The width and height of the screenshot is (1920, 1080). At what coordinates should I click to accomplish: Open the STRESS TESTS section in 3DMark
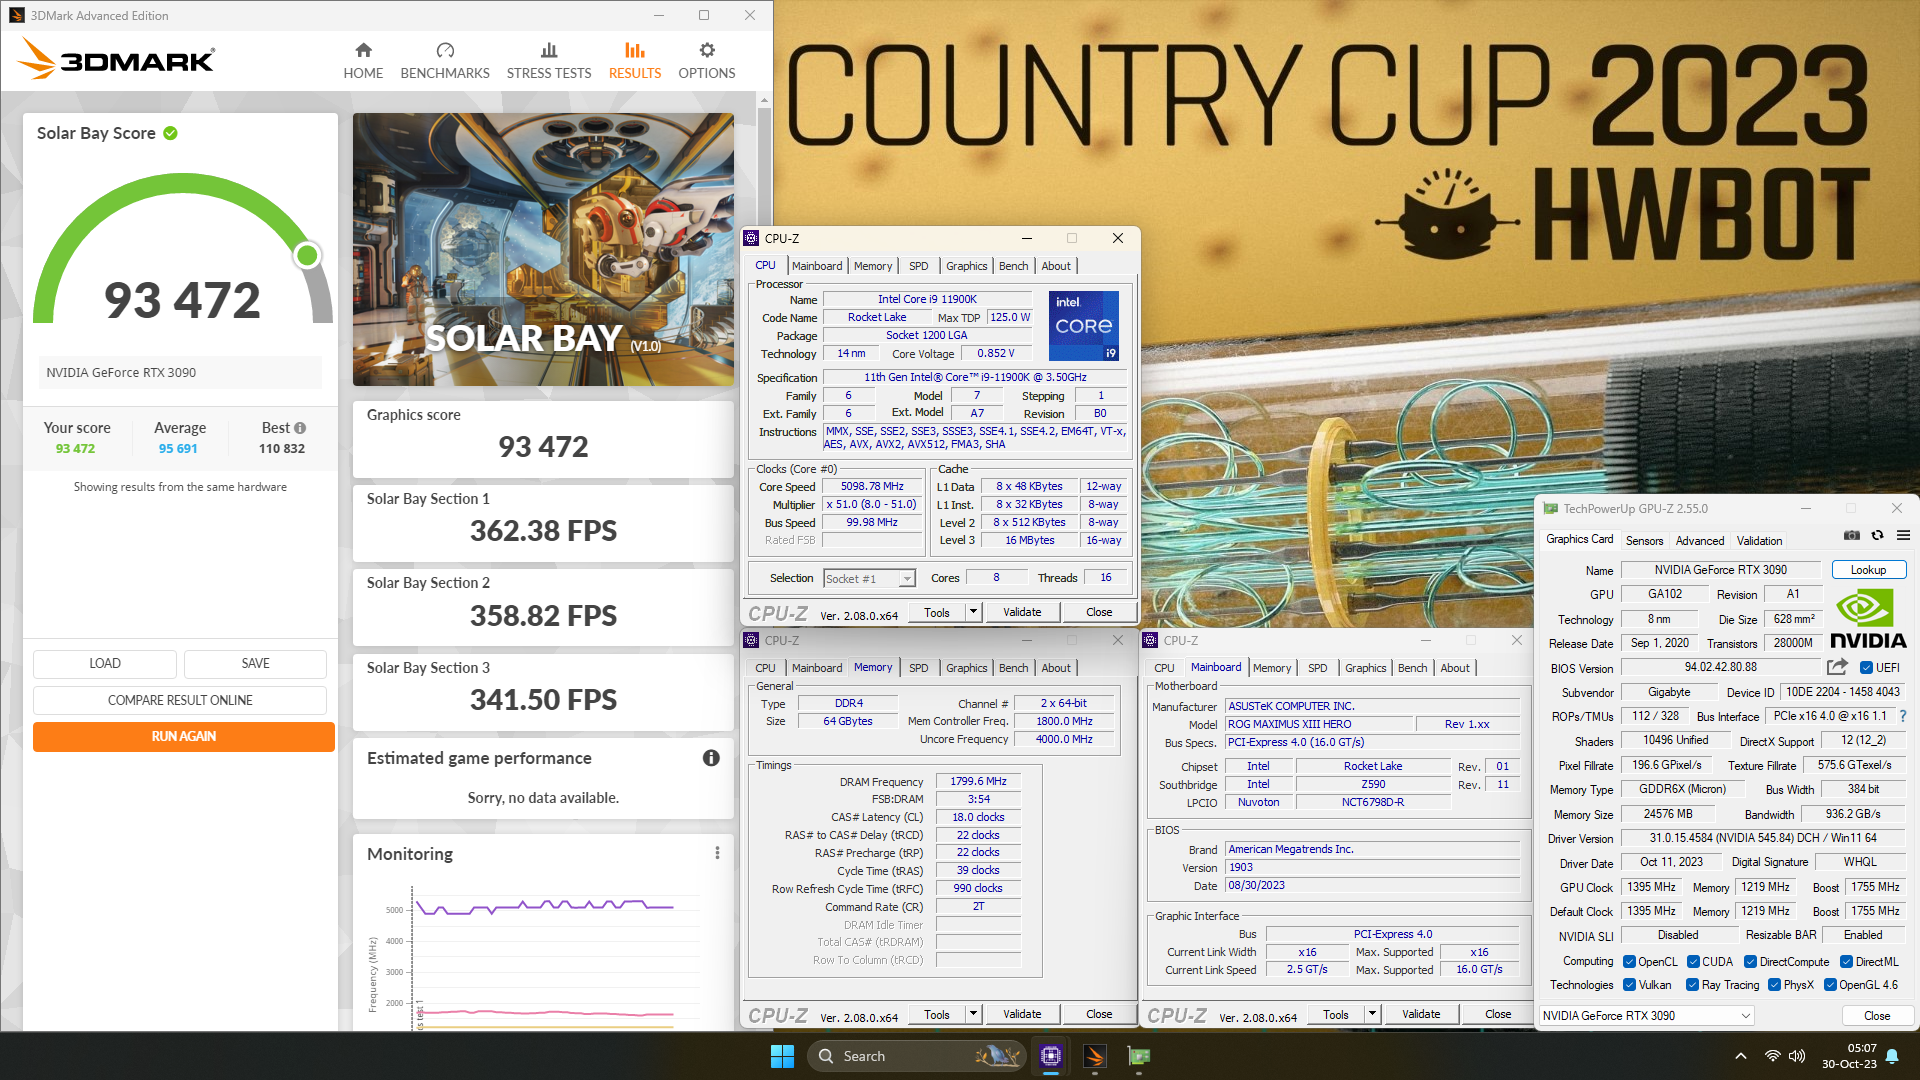548,61
